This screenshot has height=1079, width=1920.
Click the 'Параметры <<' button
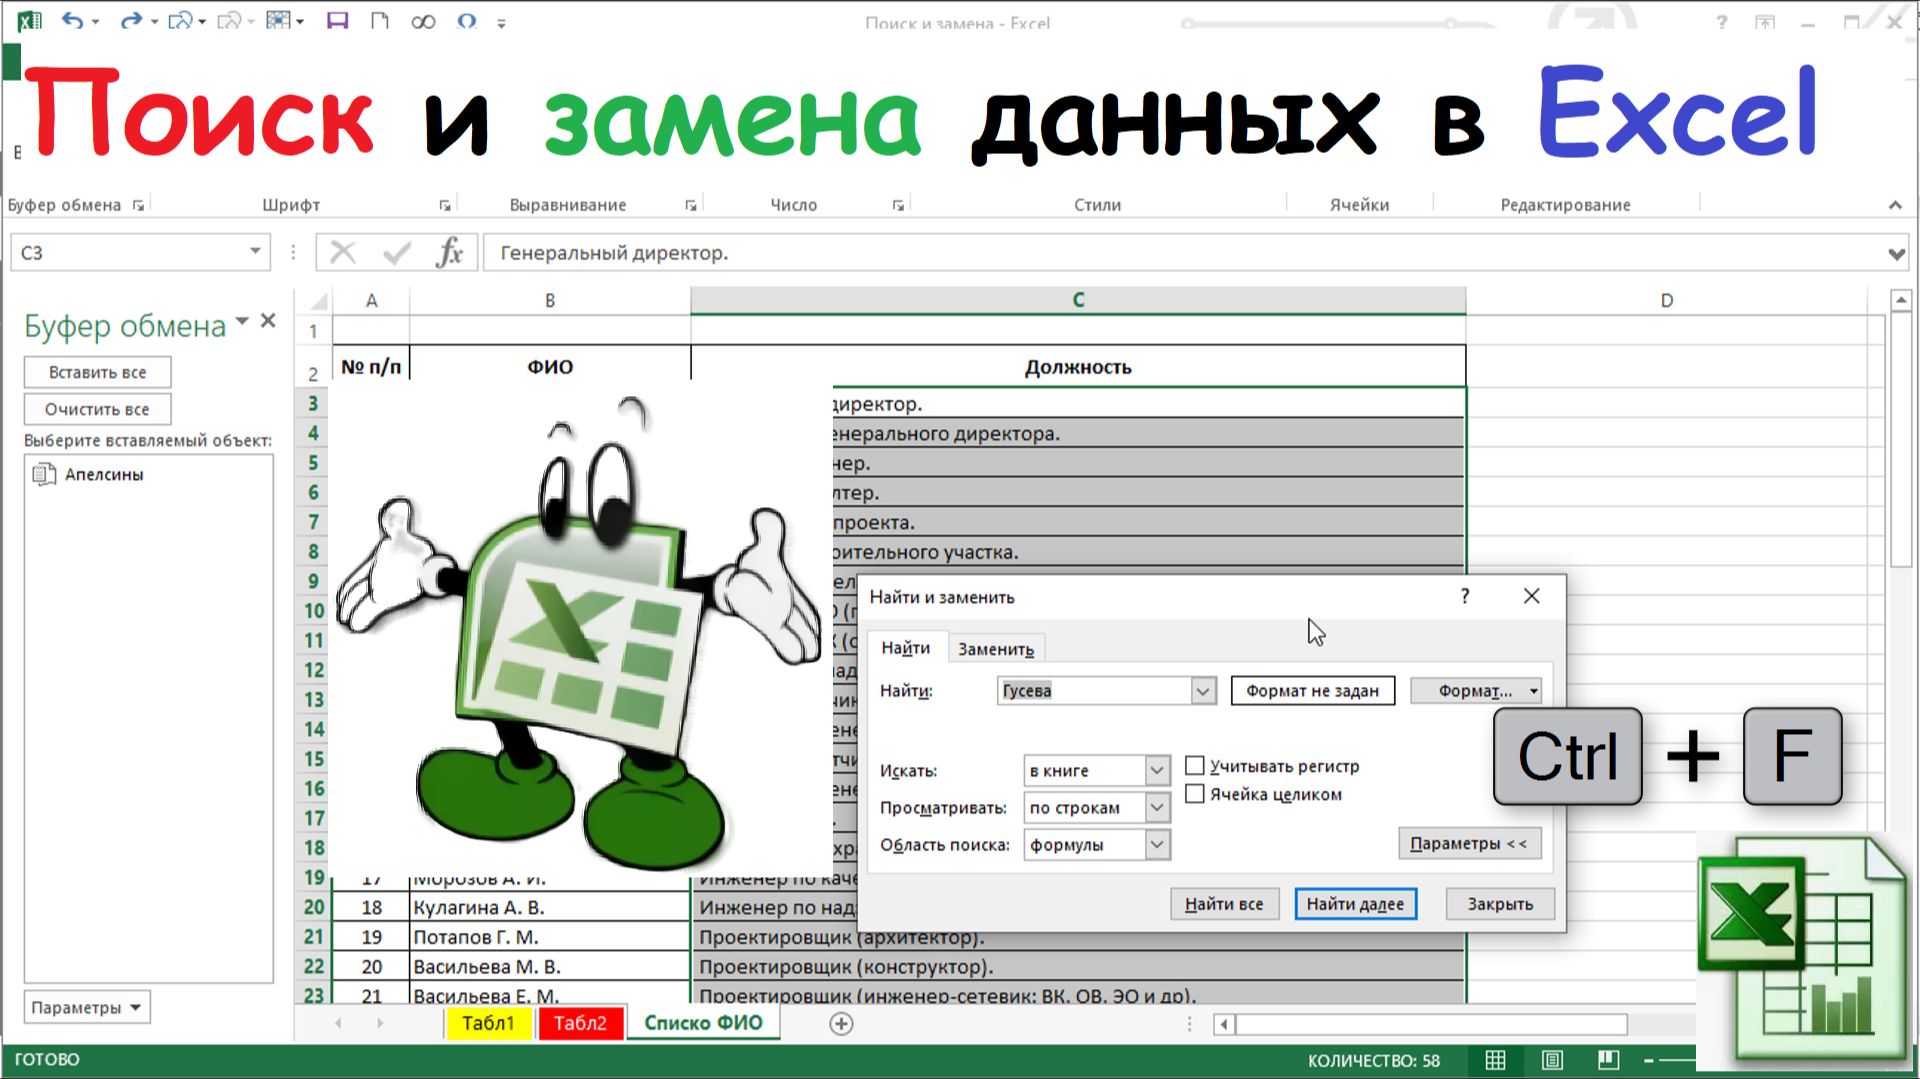tap(1469, 843)
